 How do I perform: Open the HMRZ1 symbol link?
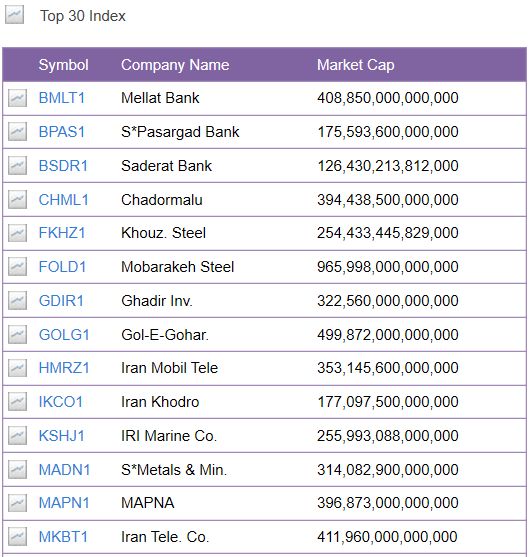[x=64, y=368]
